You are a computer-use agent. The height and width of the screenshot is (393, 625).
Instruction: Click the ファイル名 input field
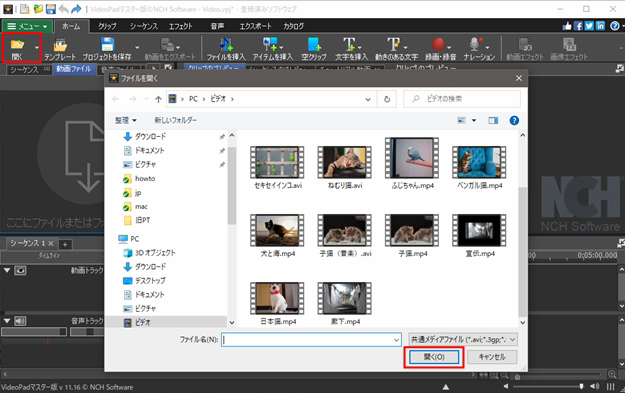311,340
